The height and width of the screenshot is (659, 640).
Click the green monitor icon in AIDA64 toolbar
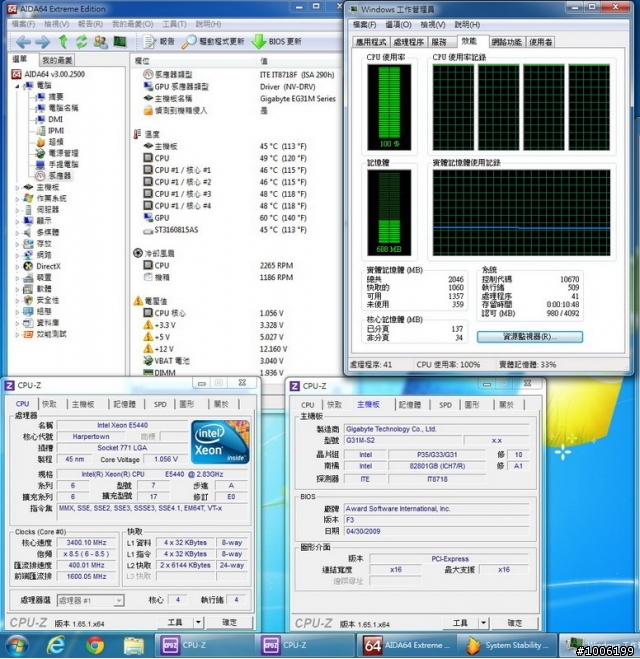tap(120, 42)
